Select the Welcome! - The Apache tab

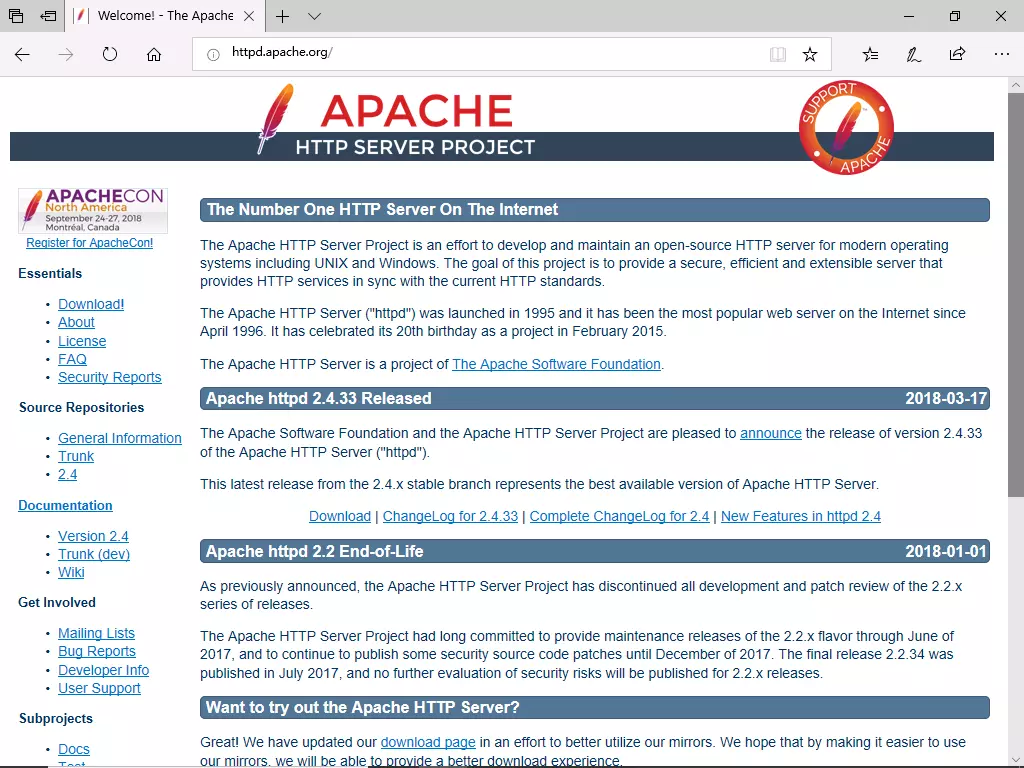click(x=165, y=16)
